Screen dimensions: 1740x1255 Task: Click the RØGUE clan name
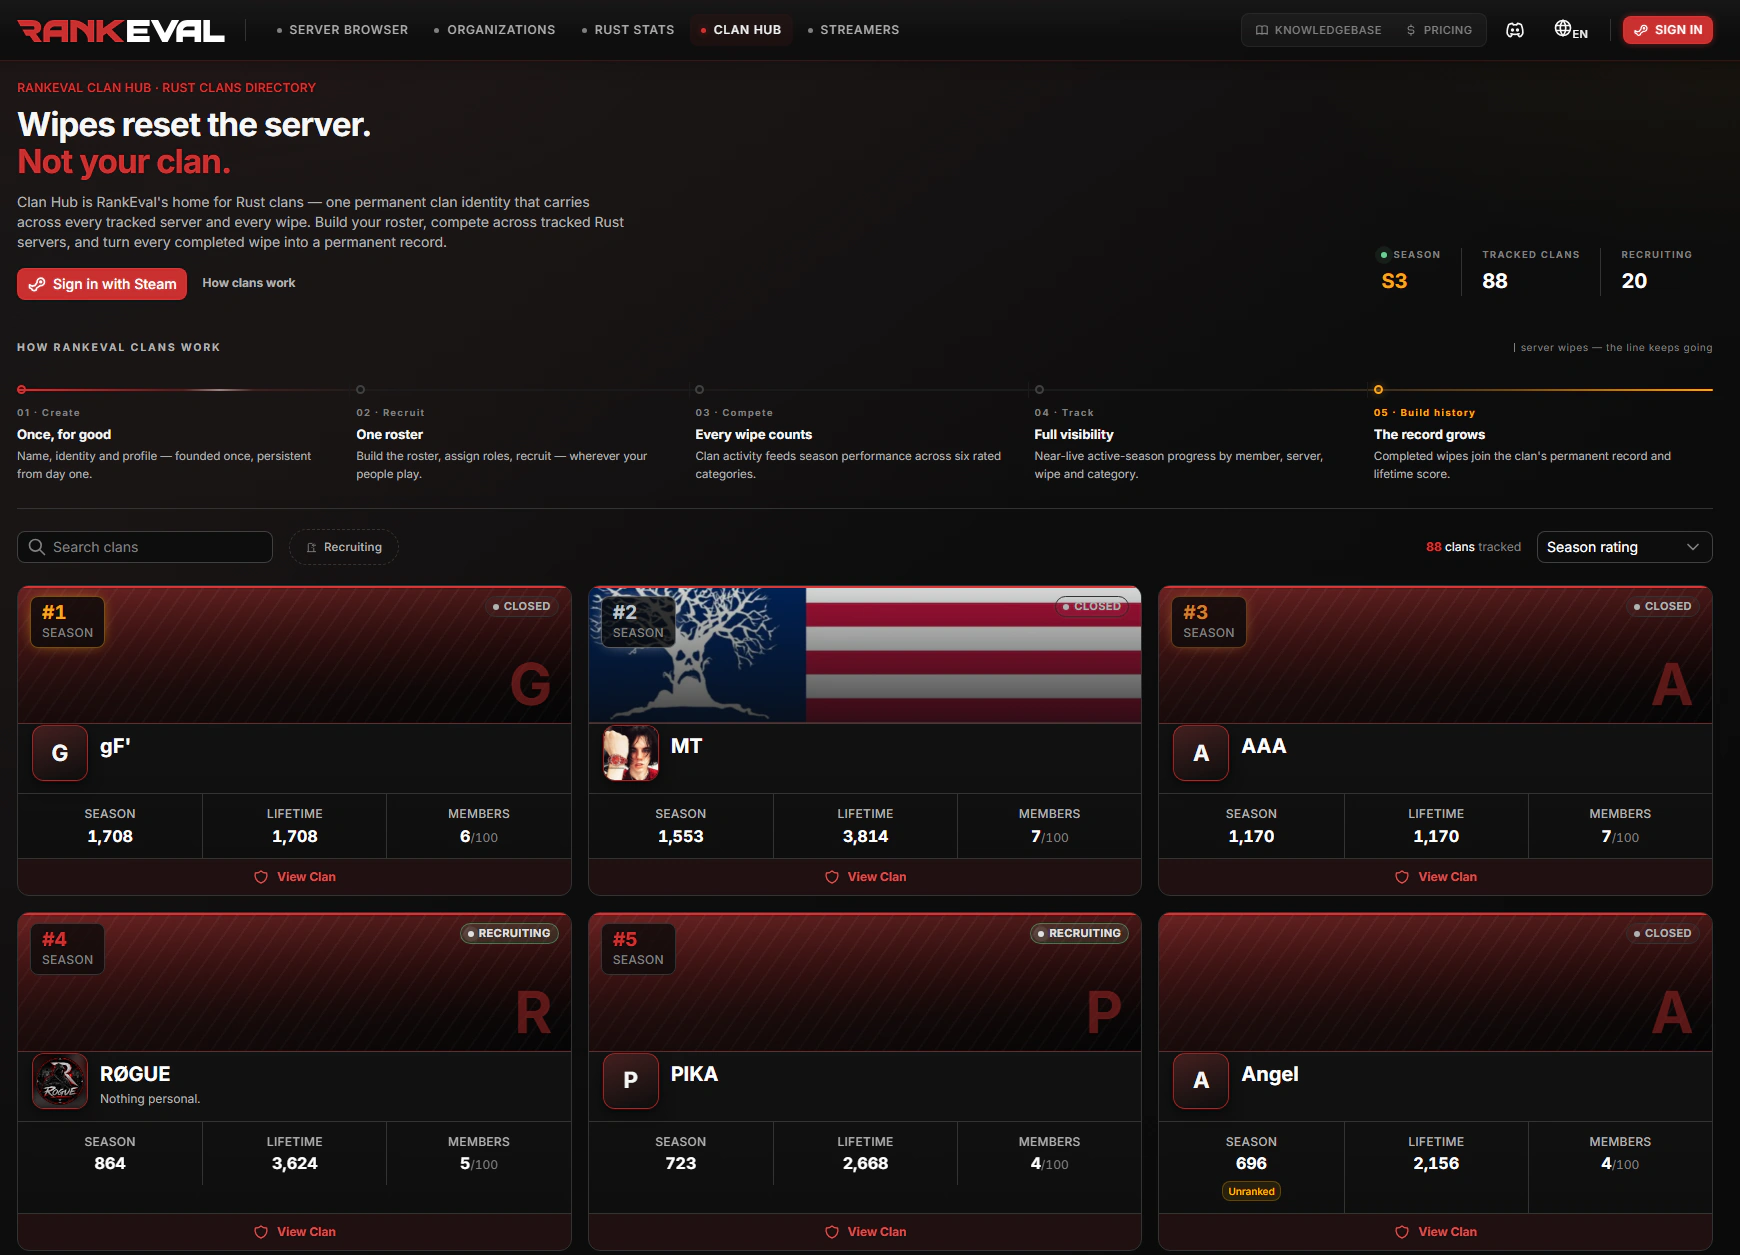pyautogui.click(x=135, y=1074)
